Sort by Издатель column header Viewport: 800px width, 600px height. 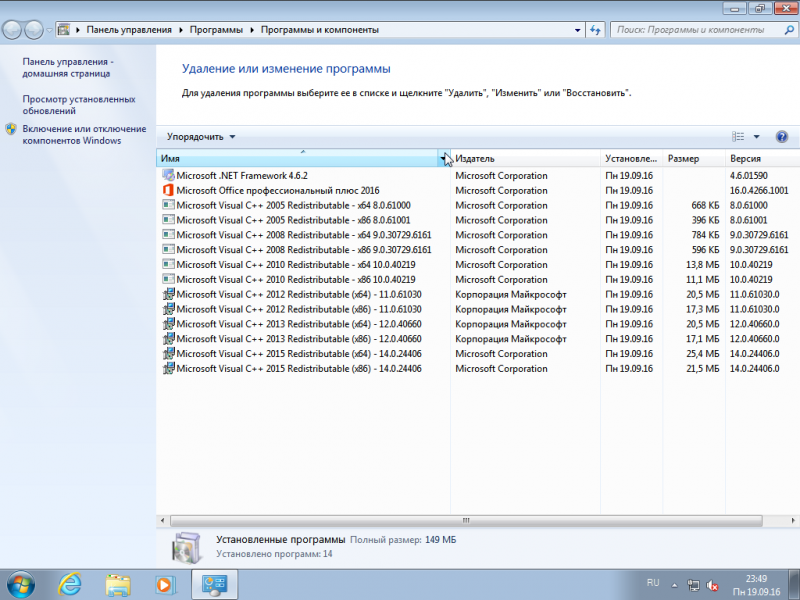[526, 159]
